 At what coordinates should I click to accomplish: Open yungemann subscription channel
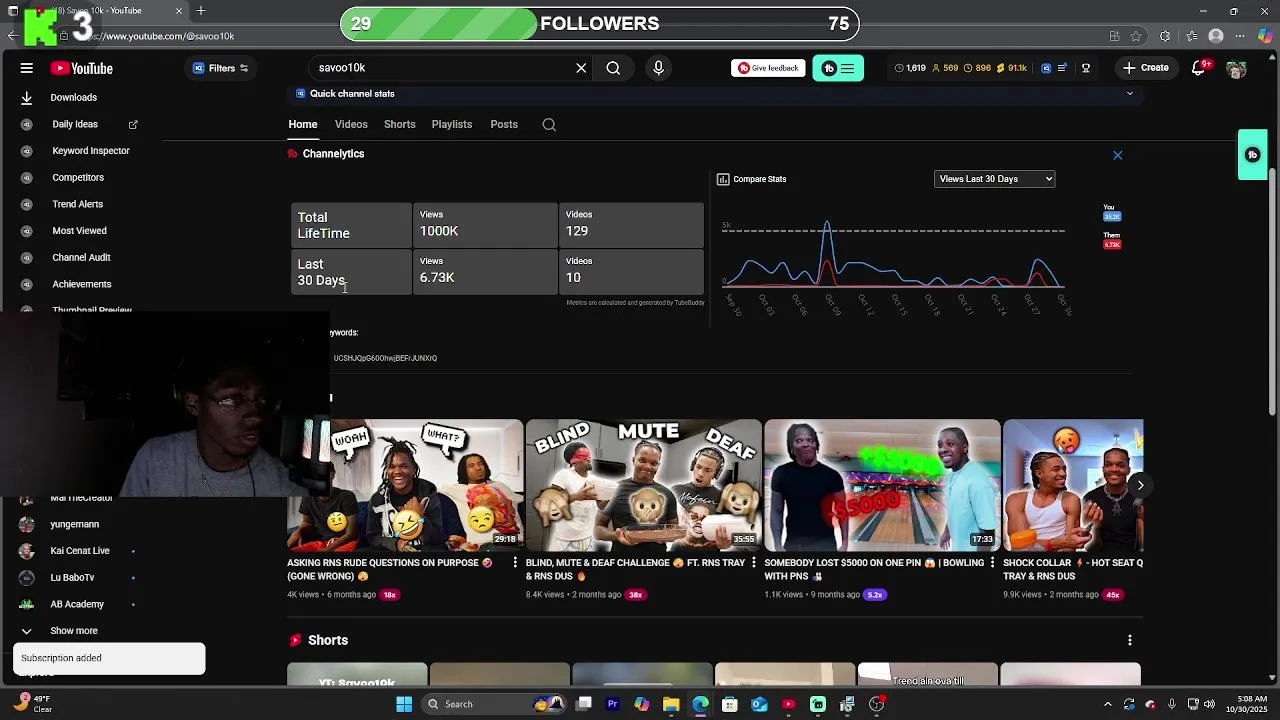point(75,524)
